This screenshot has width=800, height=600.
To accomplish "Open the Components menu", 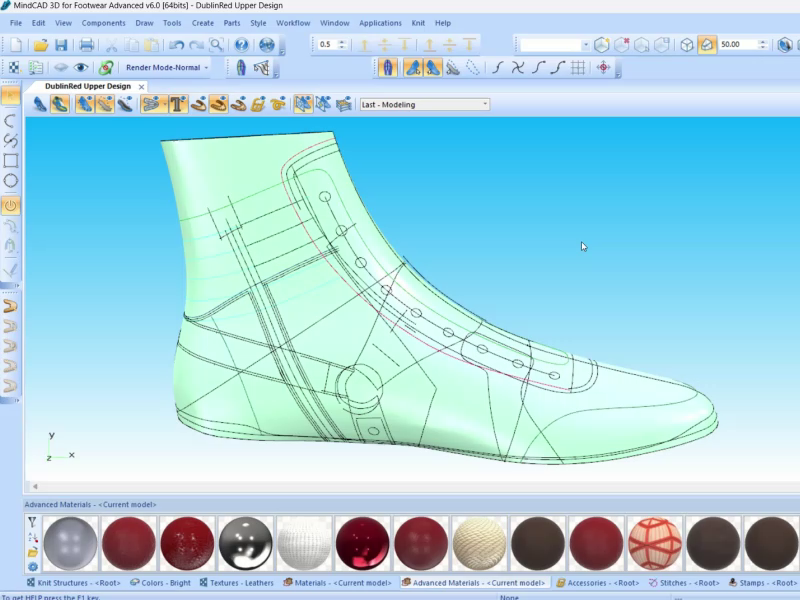I will point(103,23).
